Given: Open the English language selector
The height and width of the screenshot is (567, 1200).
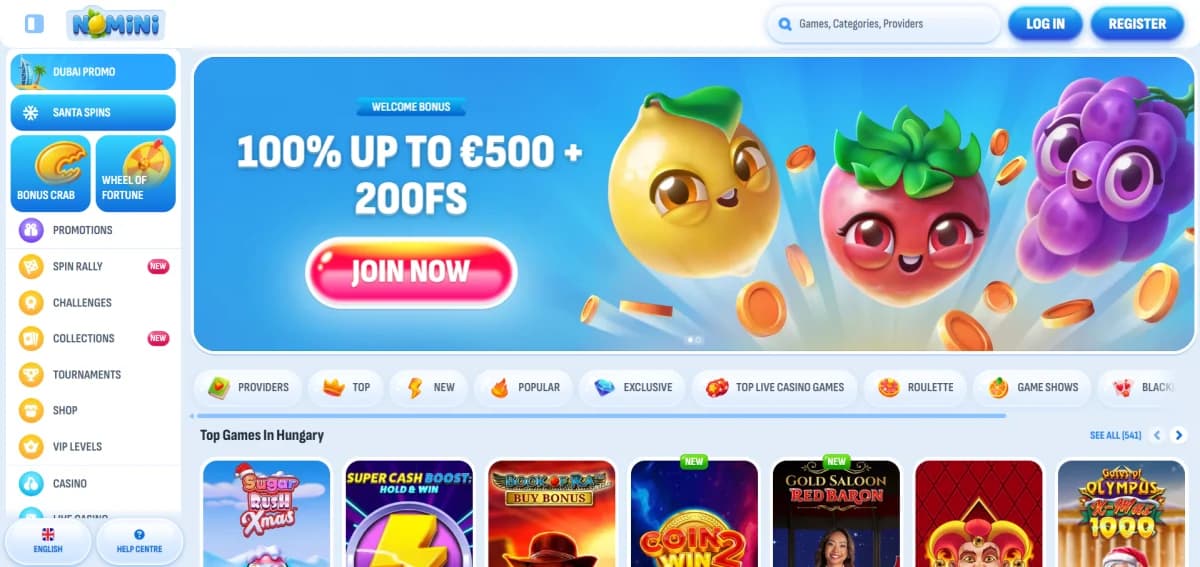Looking at the screenshot, I should [x=47, y=541].
